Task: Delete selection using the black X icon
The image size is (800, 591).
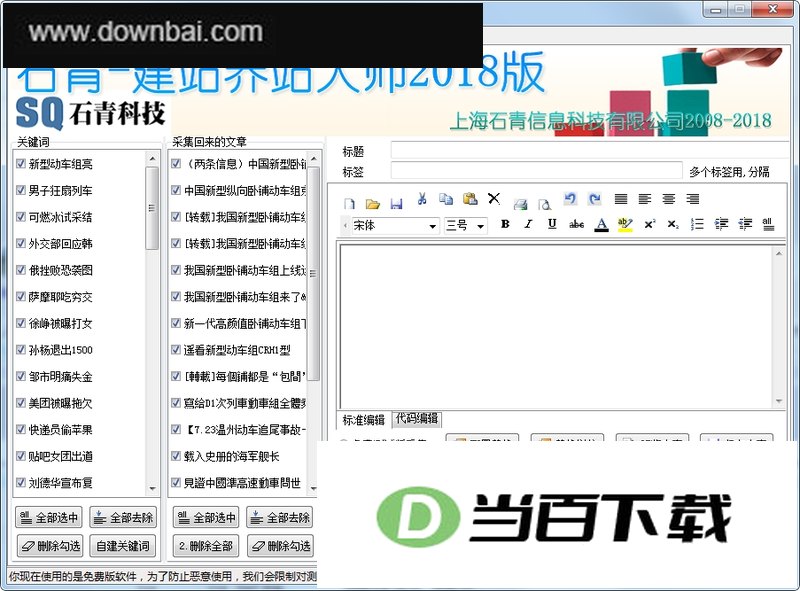Action: tap(494, 198)
